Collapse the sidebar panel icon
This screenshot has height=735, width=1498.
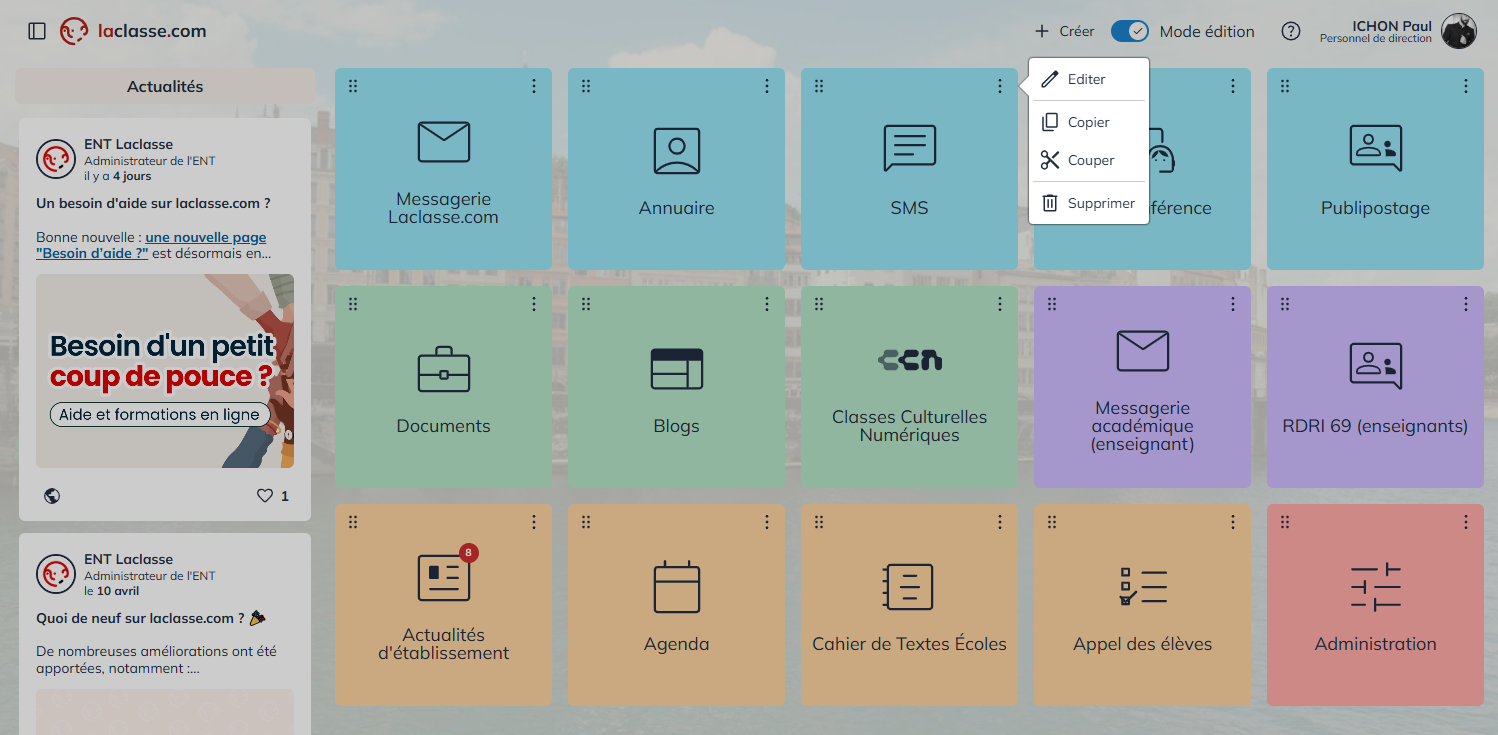pyautogui.click(x=37, y=31)
